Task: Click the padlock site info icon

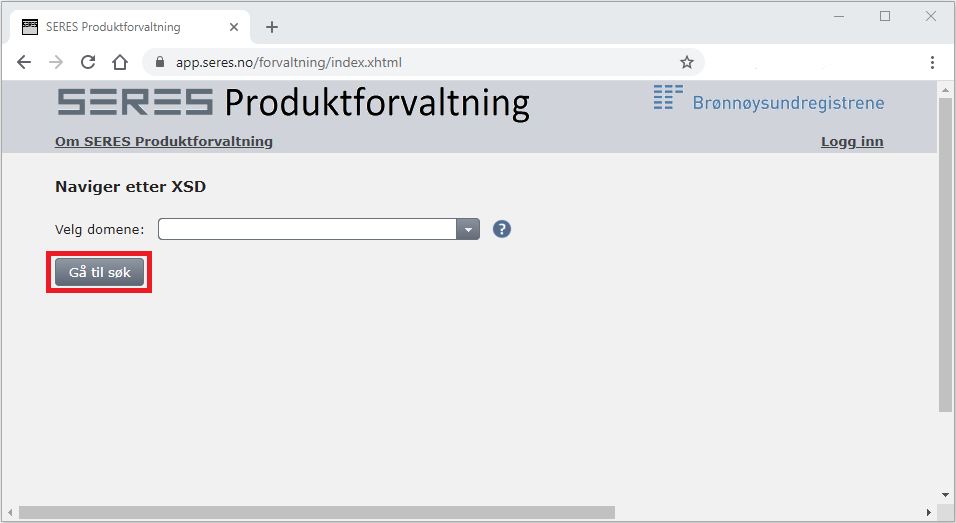Action: 160,62
